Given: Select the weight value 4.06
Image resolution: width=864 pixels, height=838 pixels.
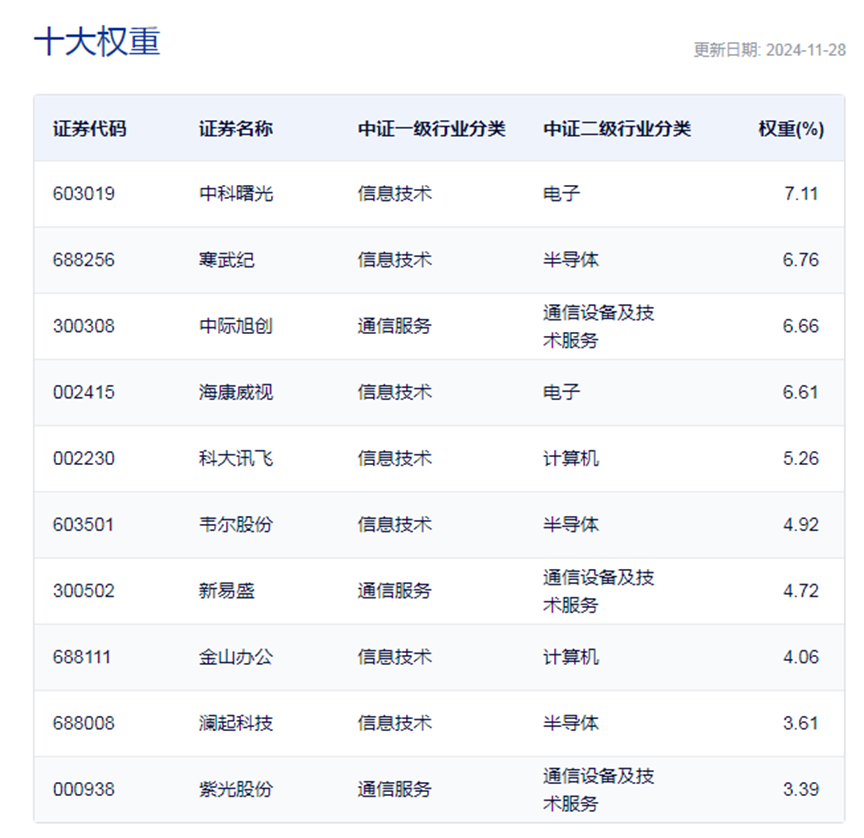Looking at the screenshot, I should [801, 657].
